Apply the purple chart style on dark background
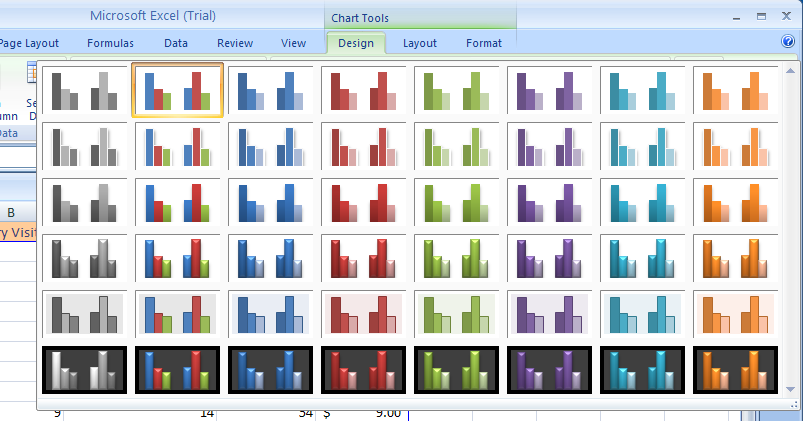 [549, 370]
